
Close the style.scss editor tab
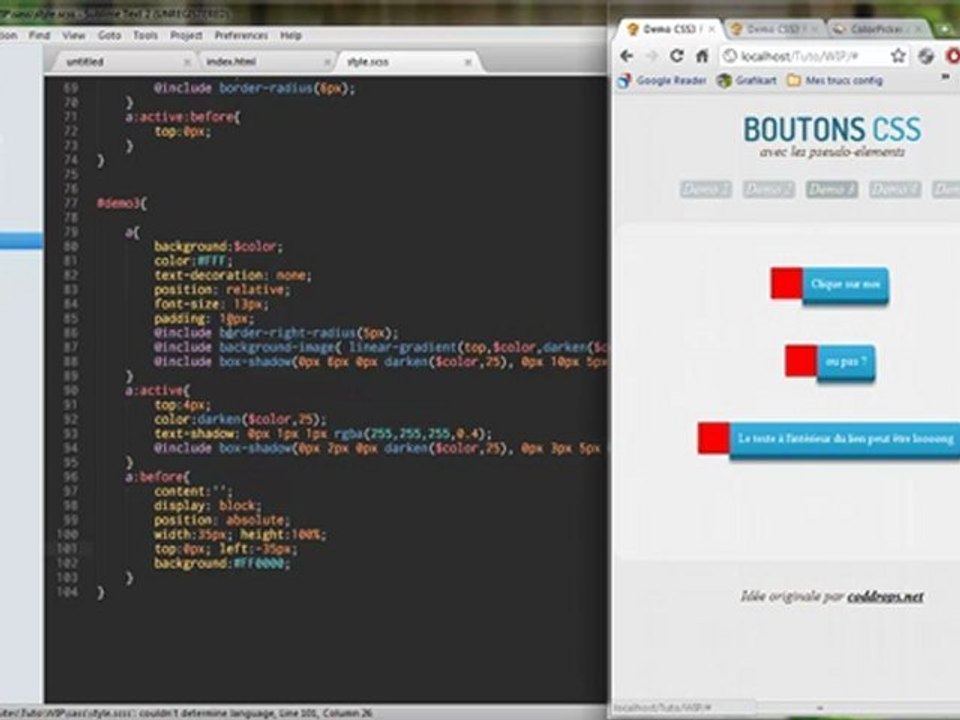click(468, 62)
